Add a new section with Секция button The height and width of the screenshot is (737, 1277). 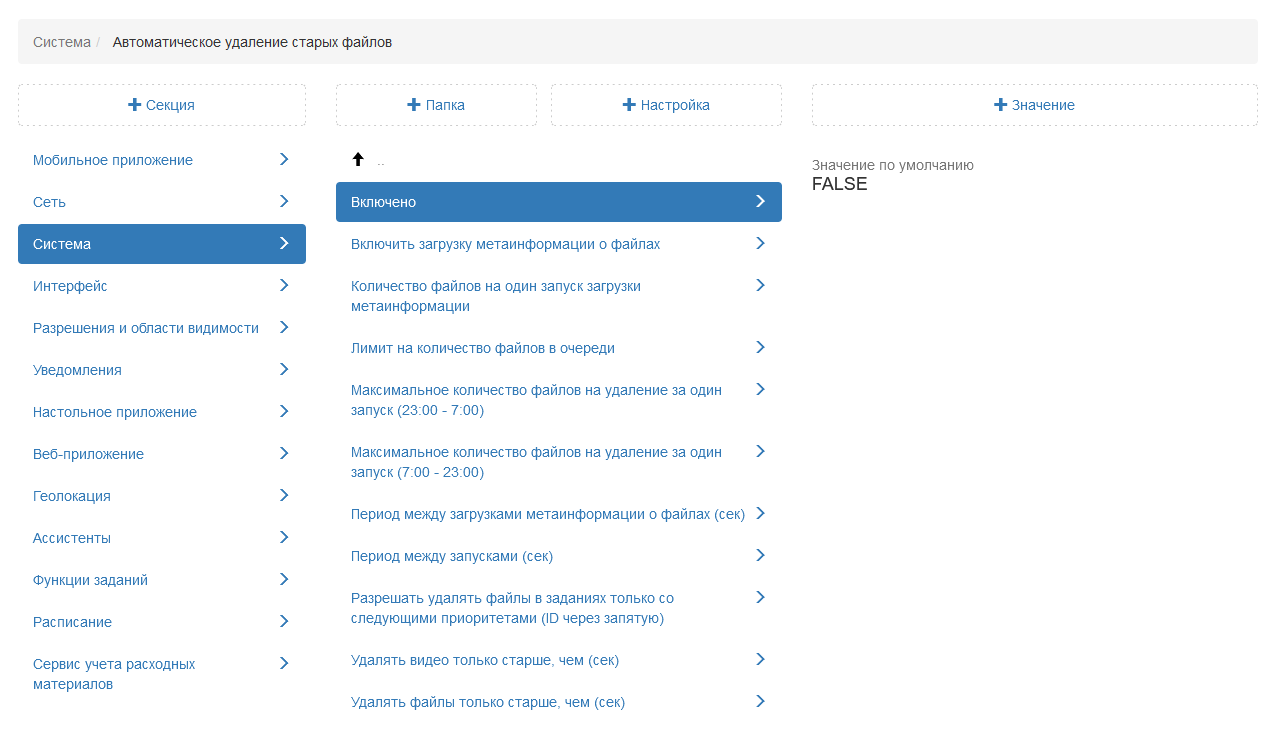pos(162,105)
